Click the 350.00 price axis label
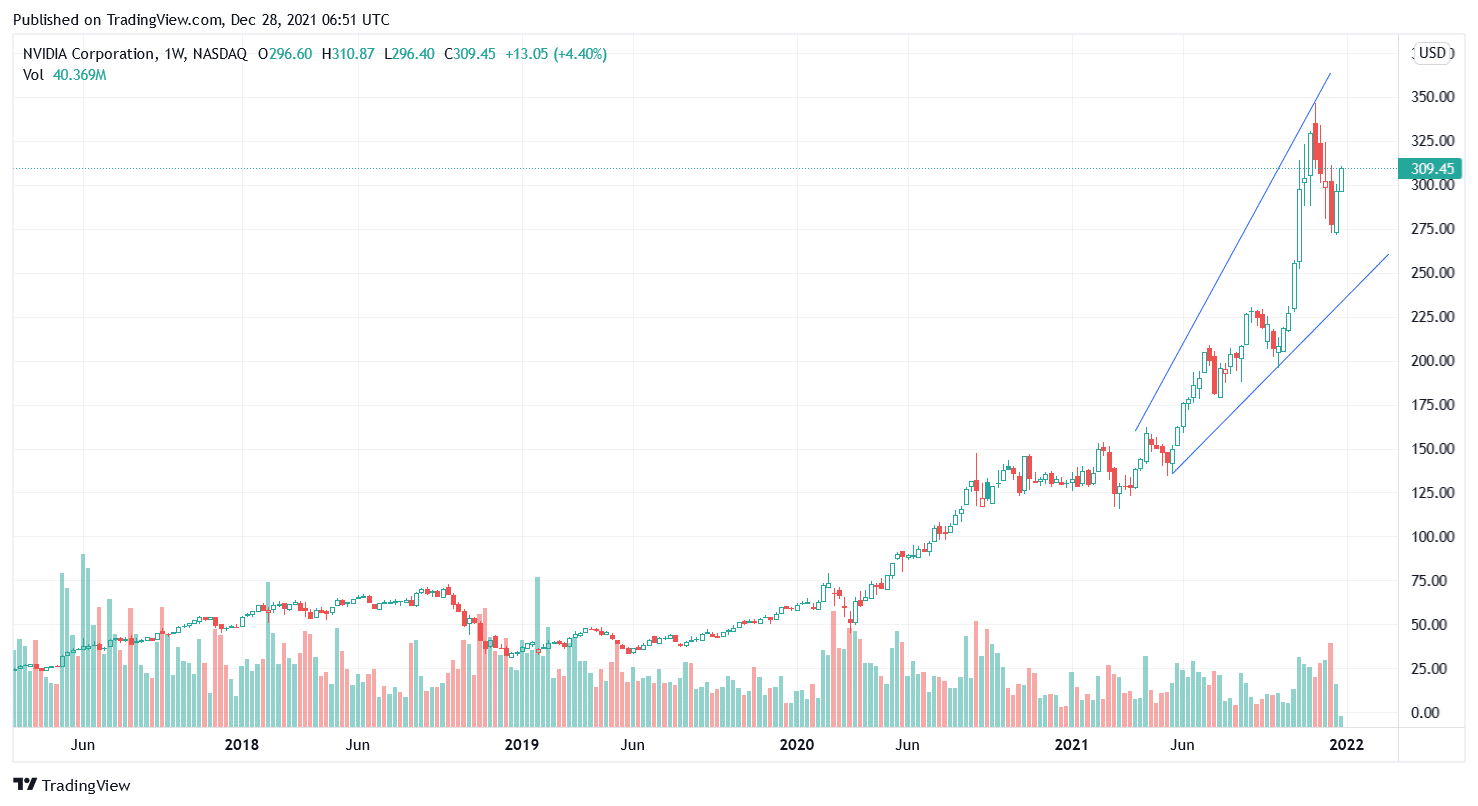The height and width of the screenshot is (806, 1478). 1433,97
